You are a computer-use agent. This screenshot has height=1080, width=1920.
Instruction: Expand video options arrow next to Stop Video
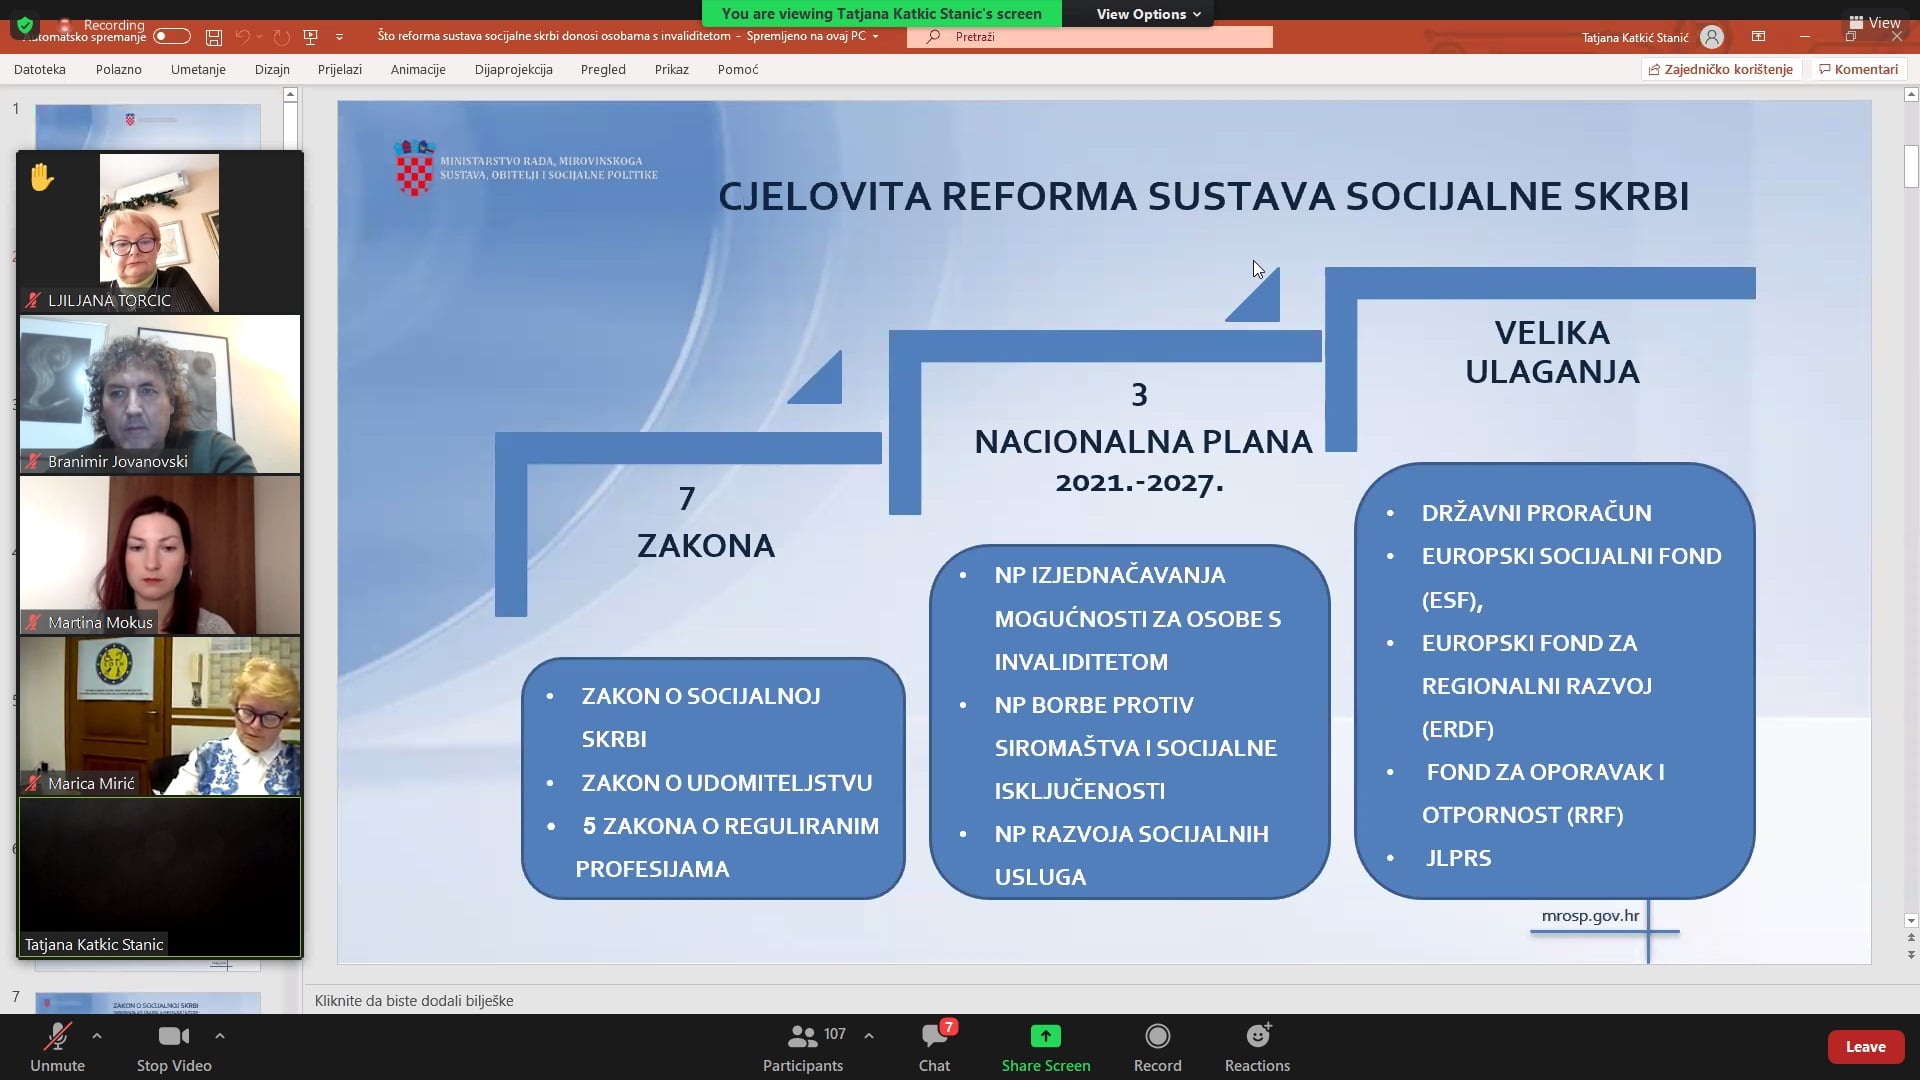pos(220,1036)
